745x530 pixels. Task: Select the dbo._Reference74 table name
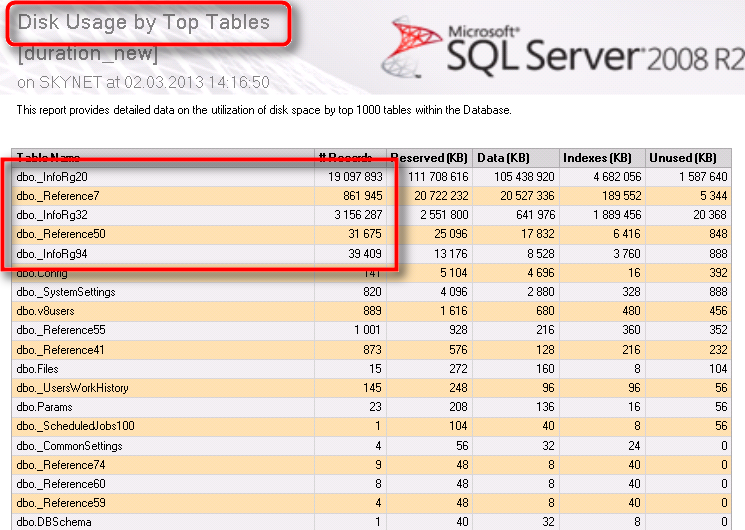[61, 465]
